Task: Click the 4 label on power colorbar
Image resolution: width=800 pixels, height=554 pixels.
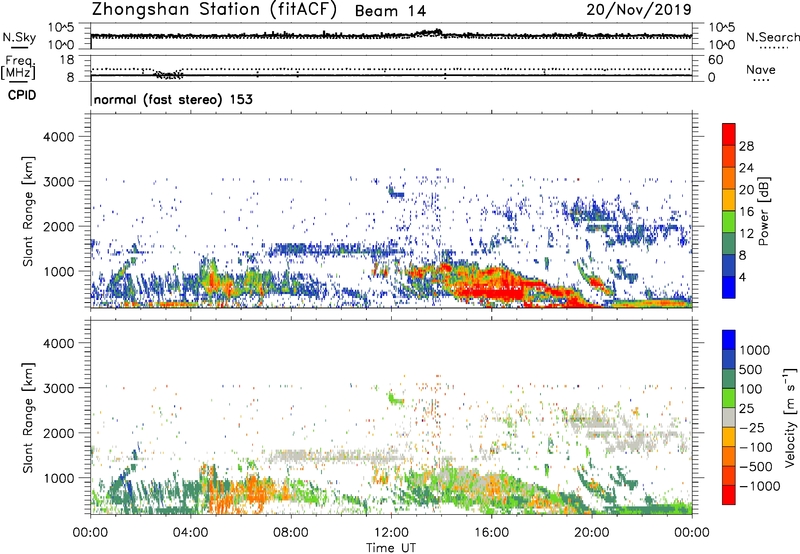Action: pos(742,277)
